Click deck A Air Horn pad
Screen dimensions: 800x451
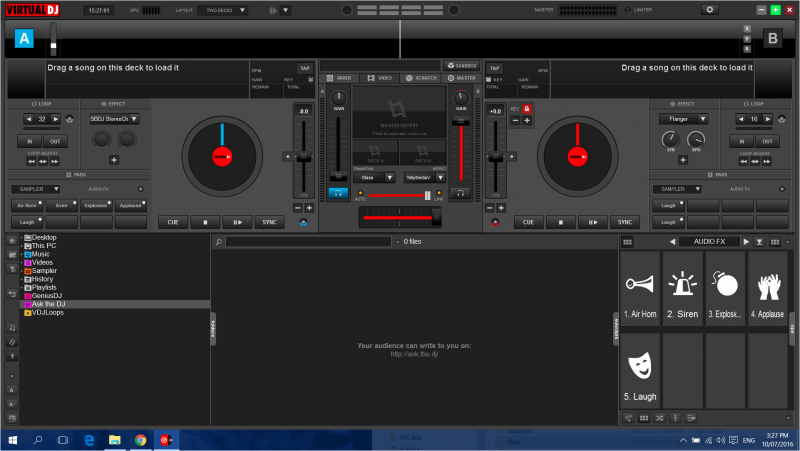coord(28,205)
